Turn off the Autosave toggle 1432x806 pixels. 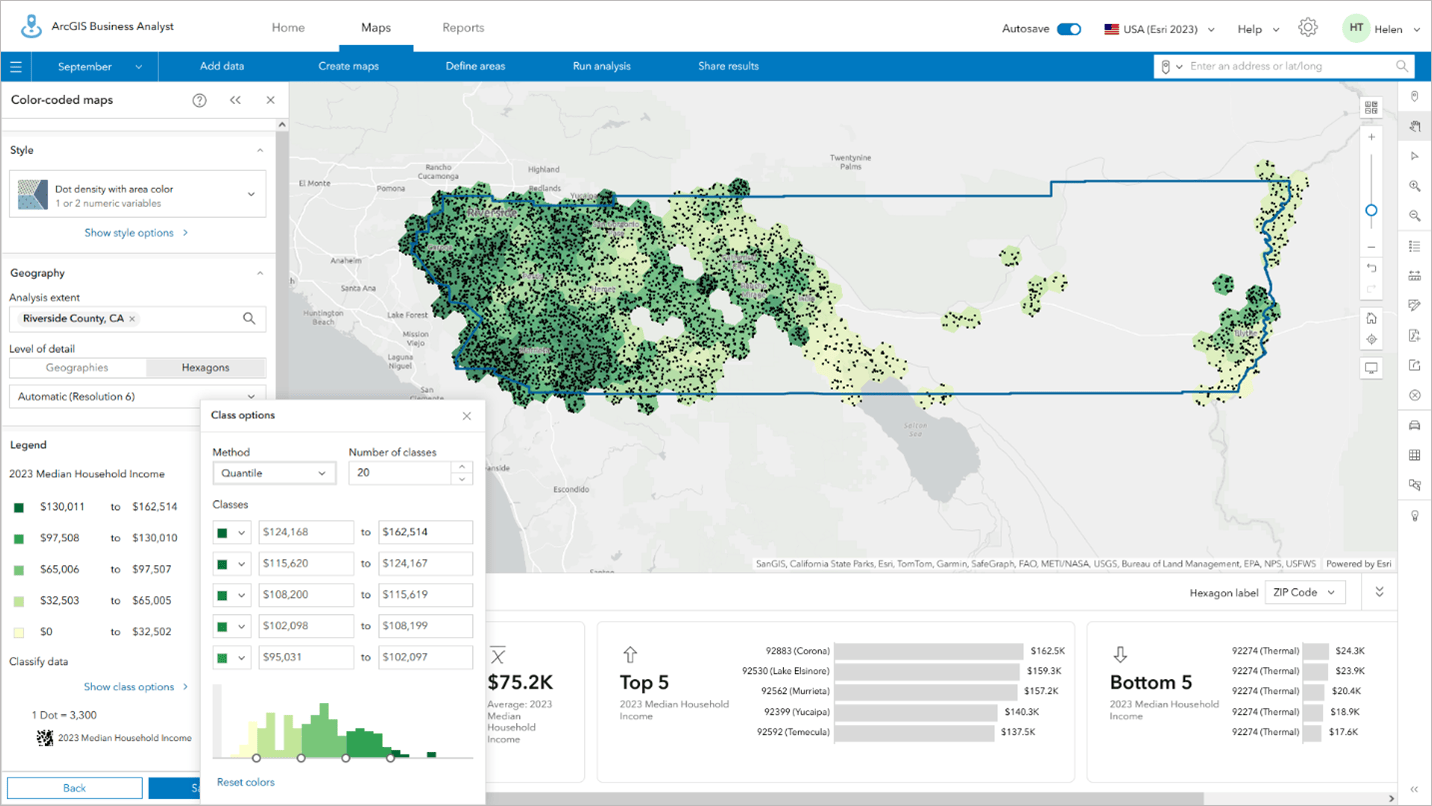pyautogui.click(x=1069, y=29)
